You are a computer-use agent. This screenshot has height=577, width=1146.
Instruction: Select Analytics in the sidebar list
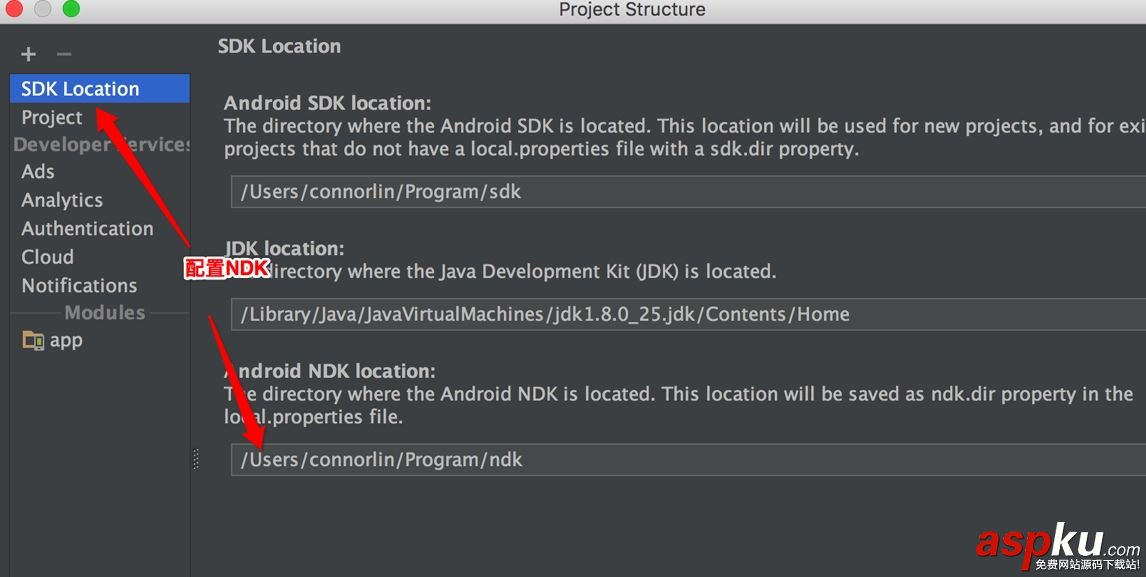[x=62, y=200]
